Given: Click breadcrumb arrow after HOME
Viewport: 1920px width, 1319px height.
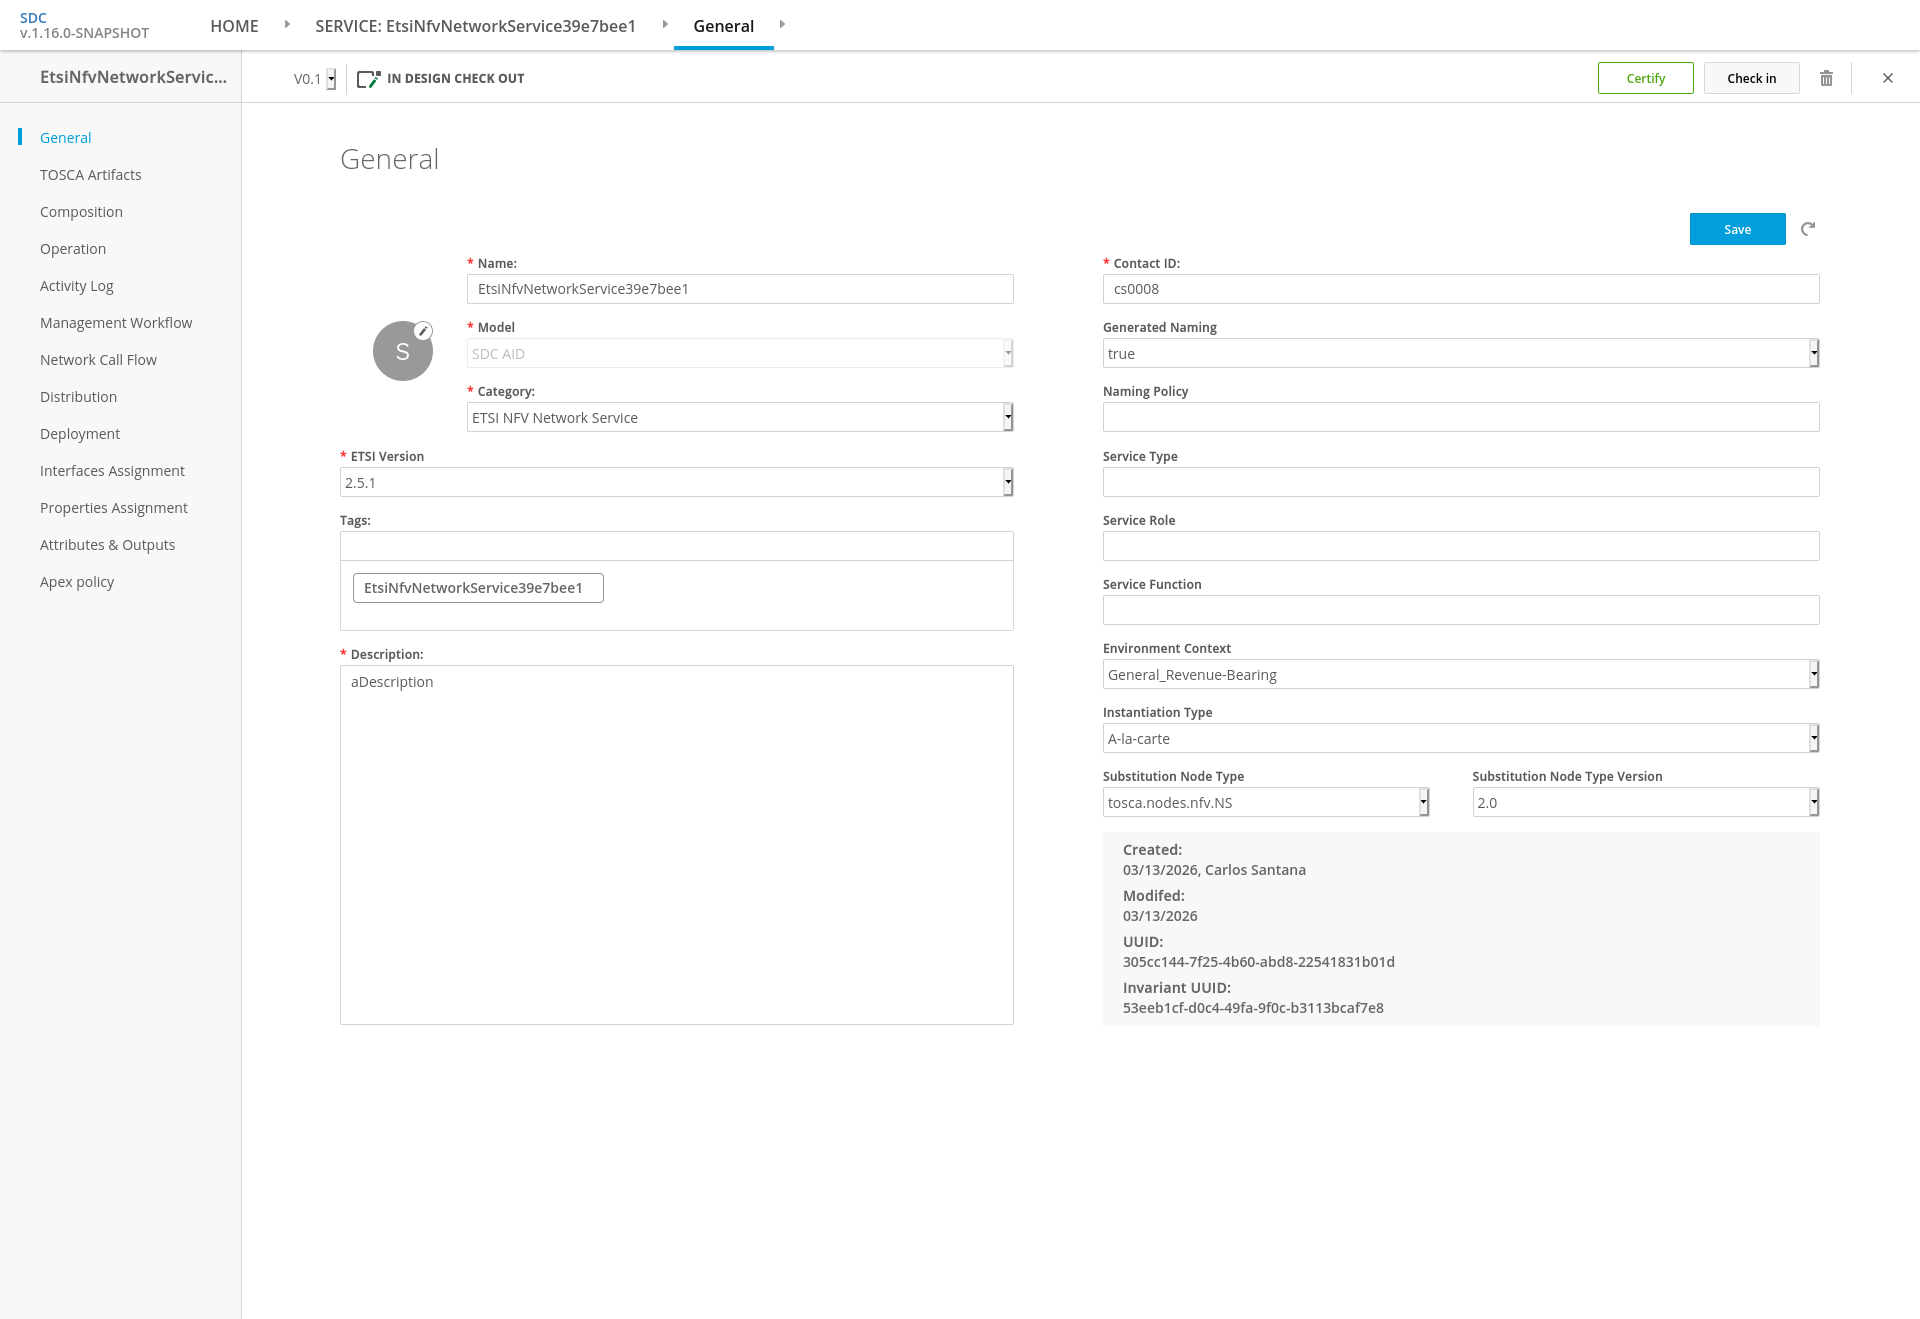Looking at the screenshot, I should [287, 24].
